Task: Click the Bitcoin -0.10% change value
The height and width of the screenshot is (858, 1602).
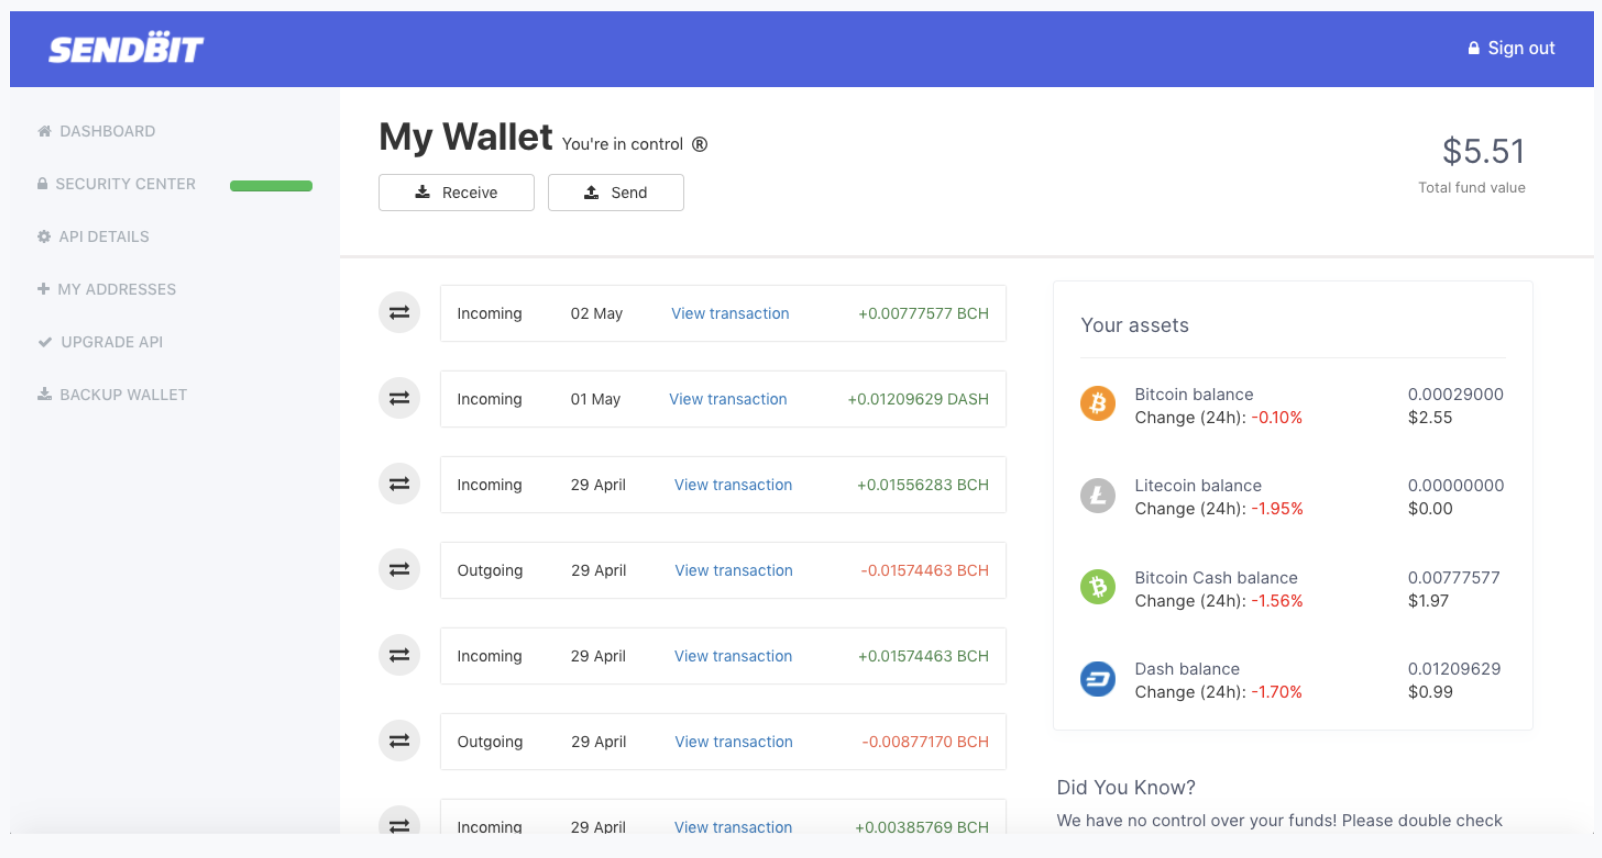Action: coord(1277,418)
